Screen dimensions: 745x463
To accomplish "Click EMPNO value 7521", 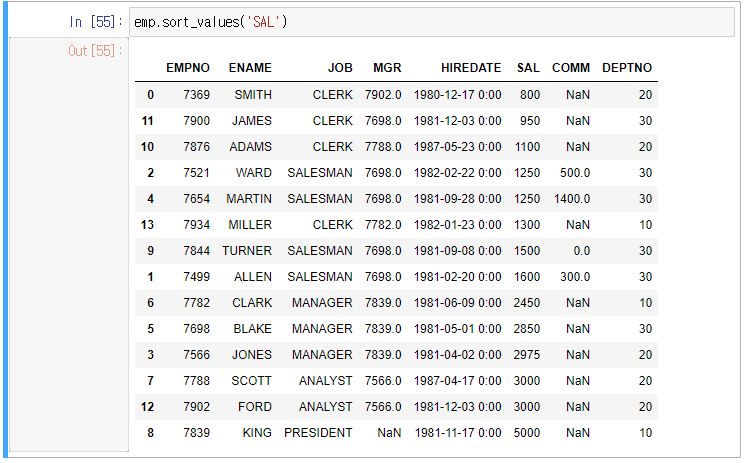I will (196, 173).
